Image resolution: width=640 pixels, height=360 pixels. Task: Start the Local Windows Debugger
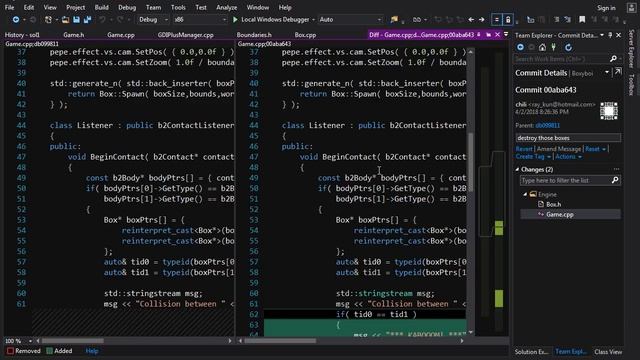(271, 20)
